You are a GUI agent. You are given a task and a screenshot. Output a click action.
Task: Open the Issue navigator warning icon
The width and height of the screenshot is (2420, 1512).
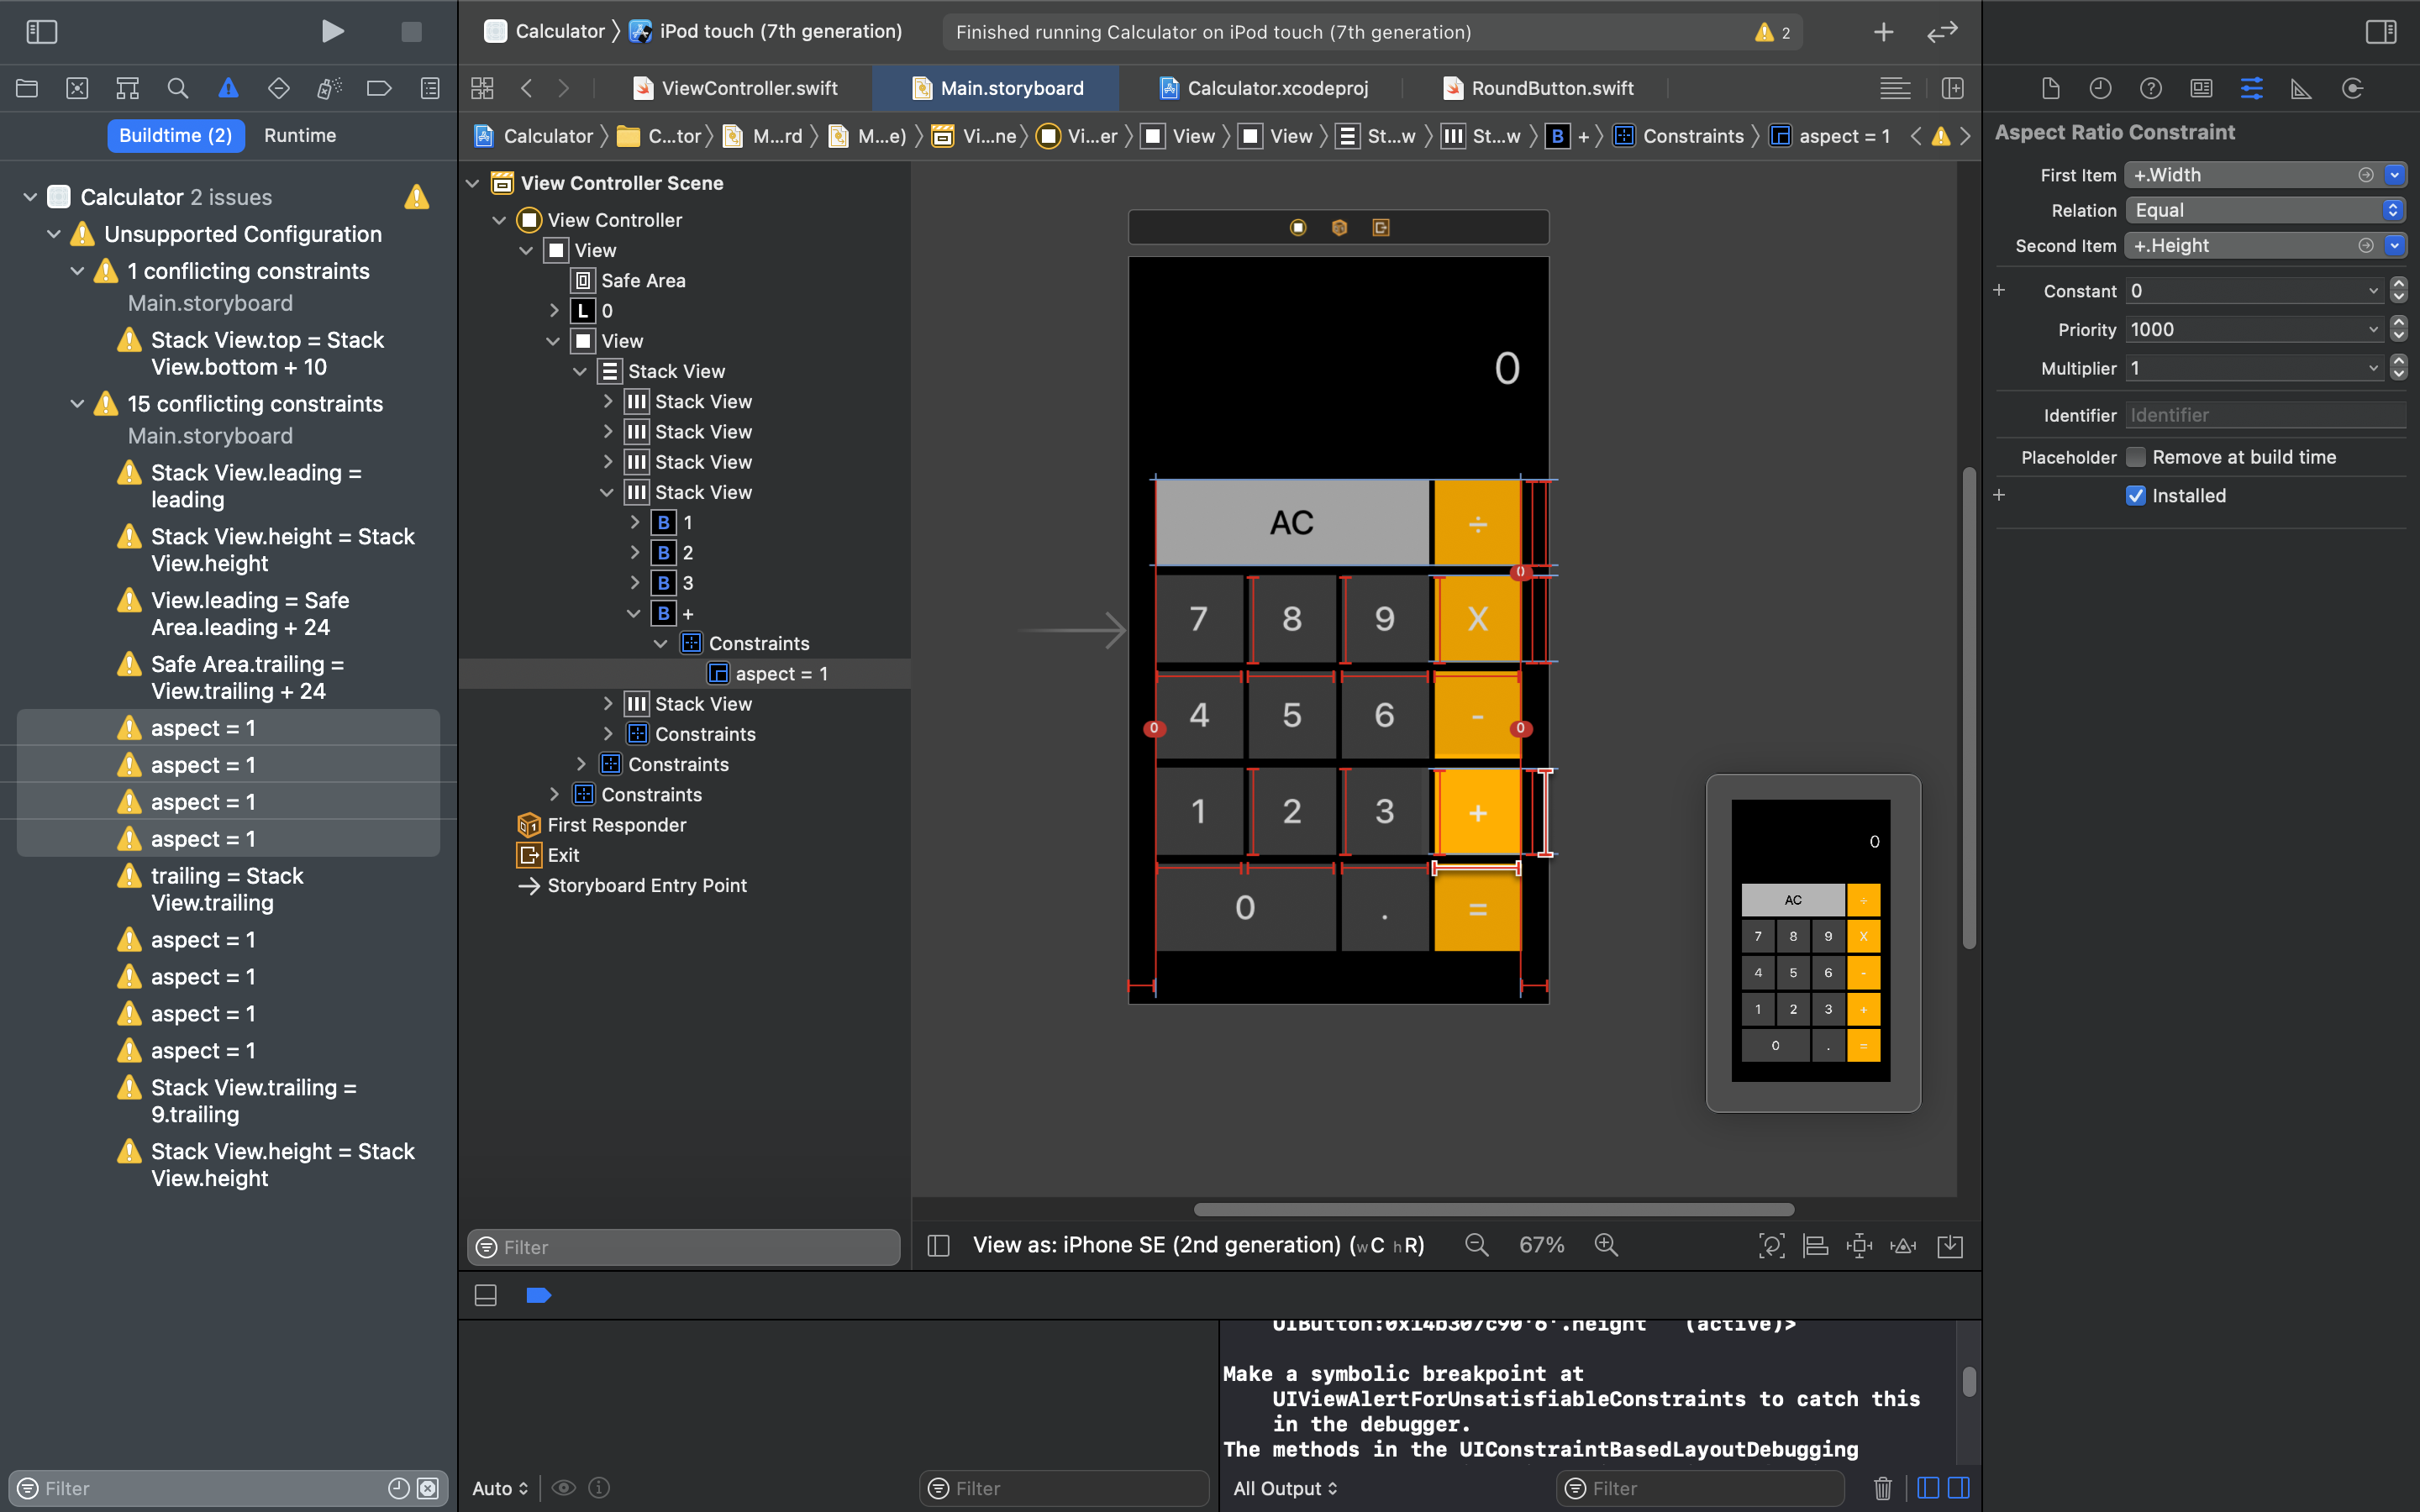[228, 88]
